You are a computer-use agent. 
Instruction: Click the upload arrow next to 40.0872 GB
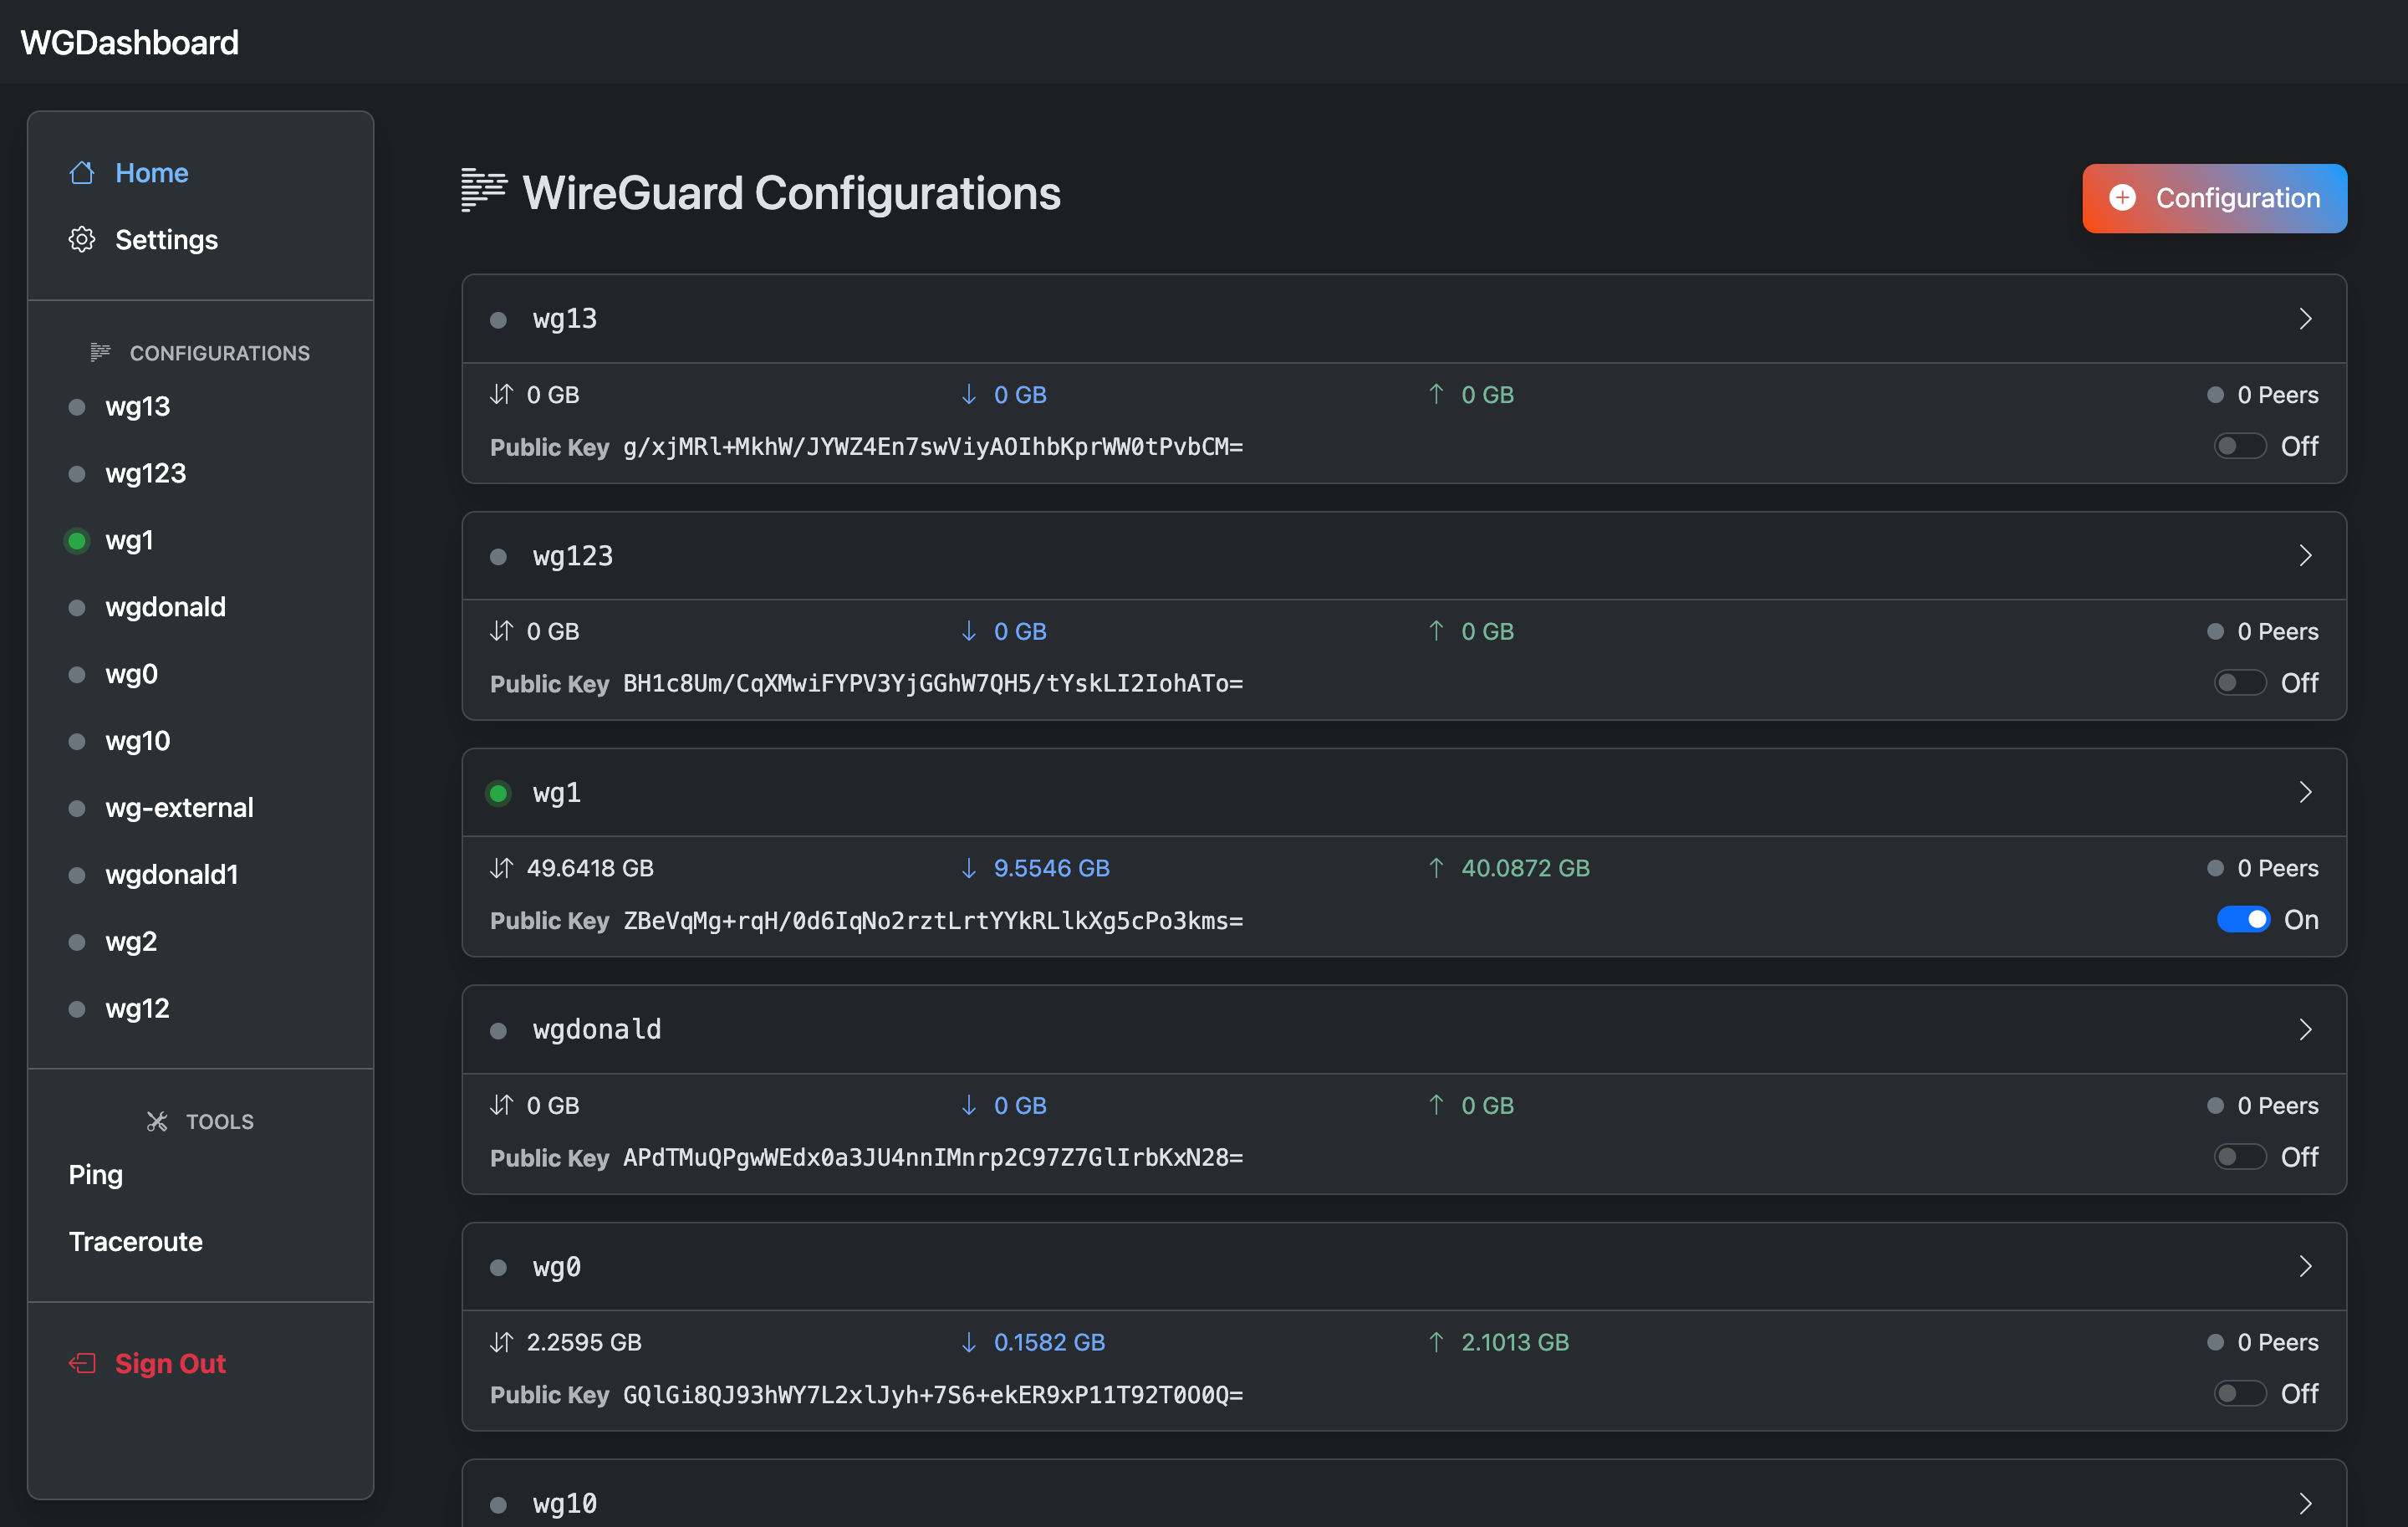pos(1436,868)
